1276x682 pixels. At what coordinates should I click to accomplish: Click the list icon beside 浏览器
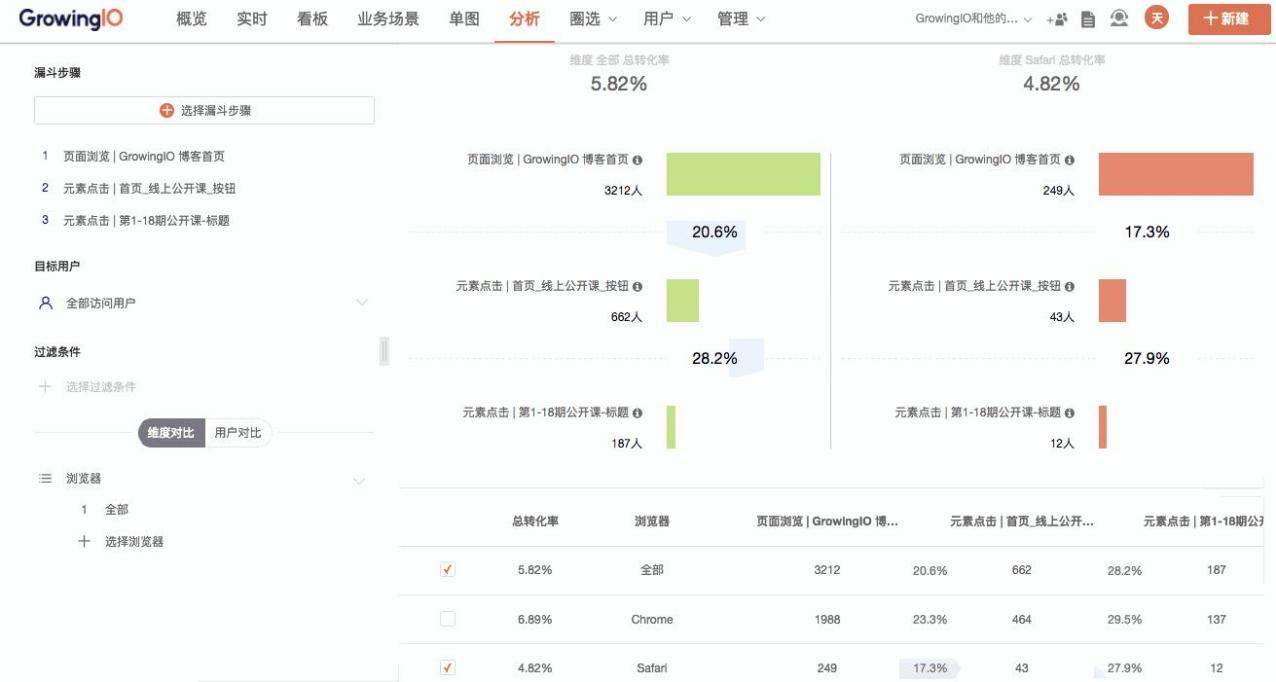pos(45,478)
